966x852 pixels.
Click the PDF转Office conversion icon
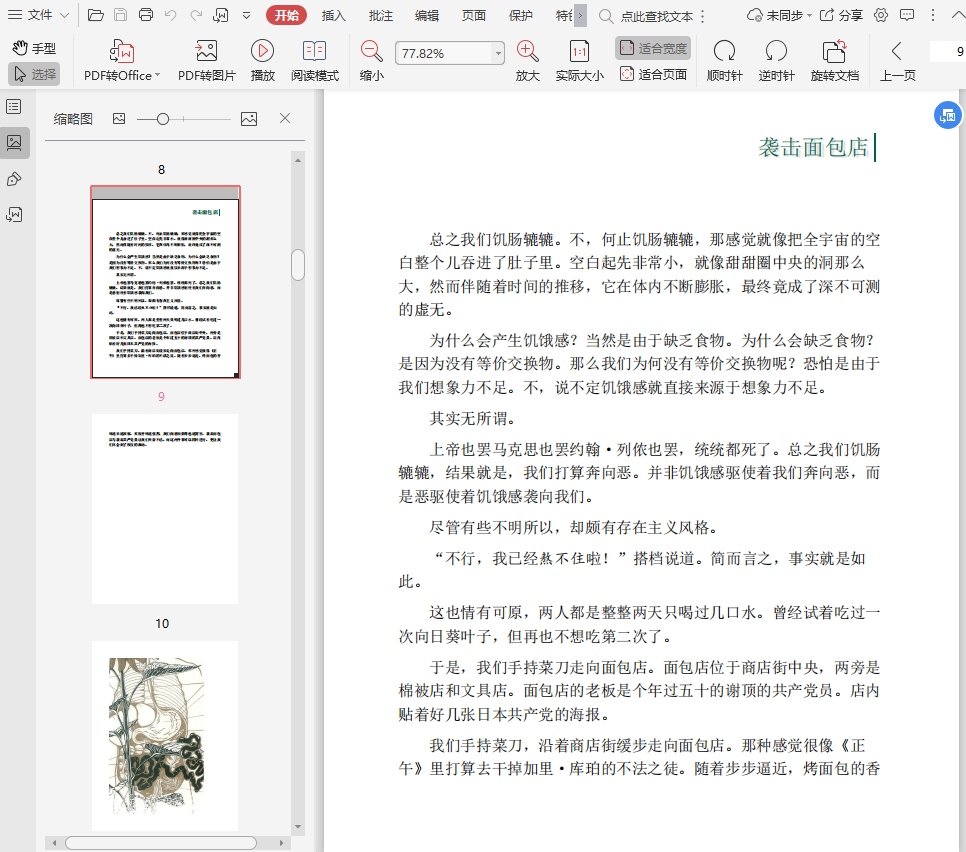[121, 52]
